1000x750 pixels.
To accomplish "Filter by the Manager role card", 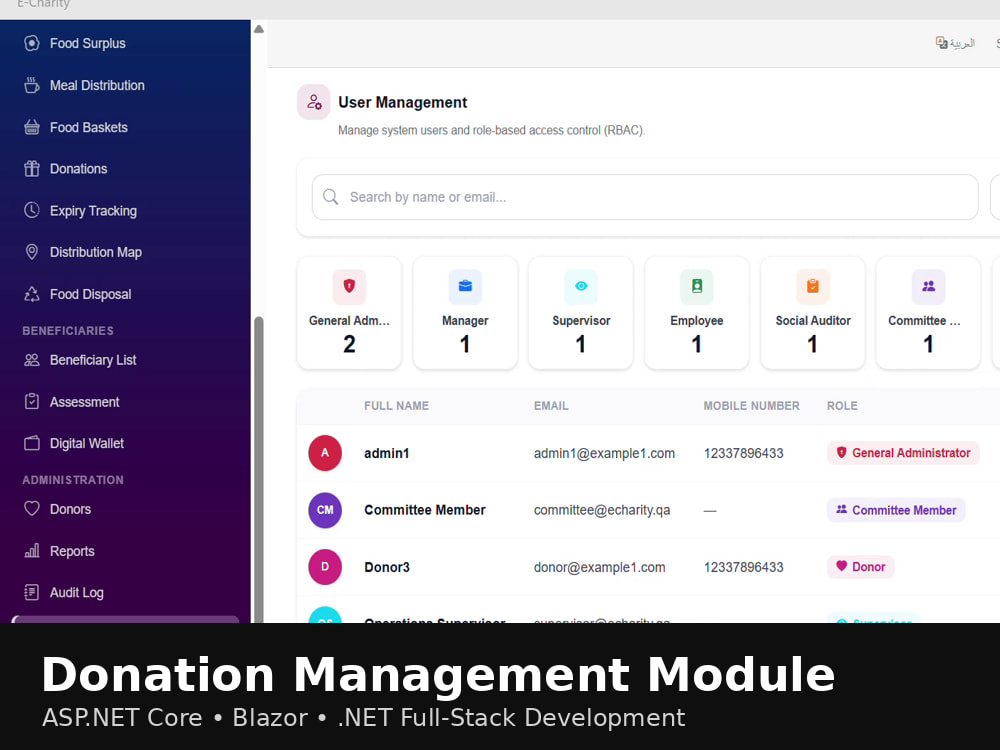I will tap(466, 313).
